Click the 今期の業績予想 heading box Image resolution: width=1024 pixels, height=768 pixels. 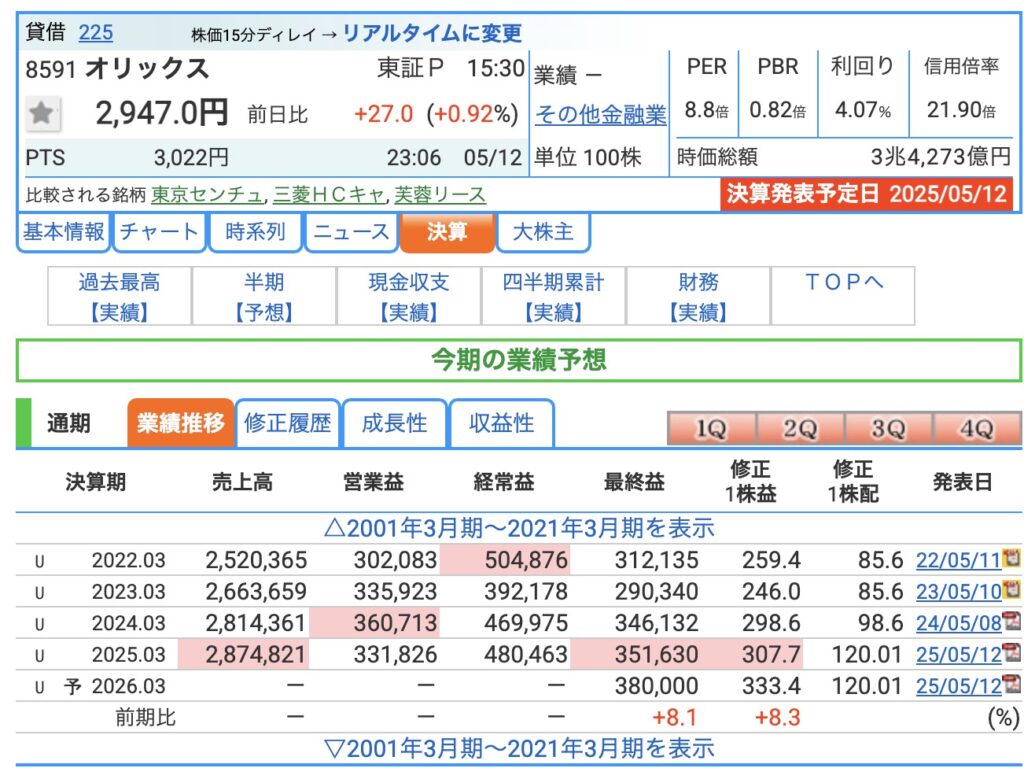(519, 360)
